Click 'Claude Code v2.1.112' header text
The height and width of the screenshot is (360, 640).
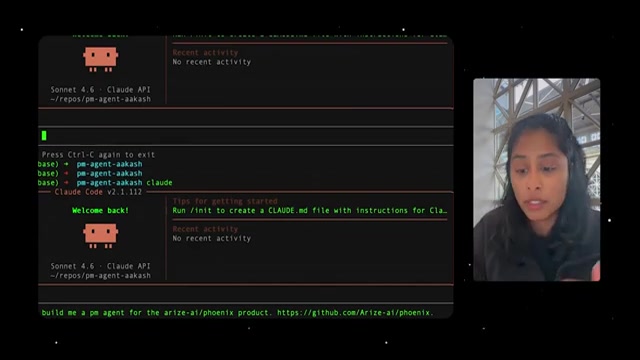click(98, 192)
